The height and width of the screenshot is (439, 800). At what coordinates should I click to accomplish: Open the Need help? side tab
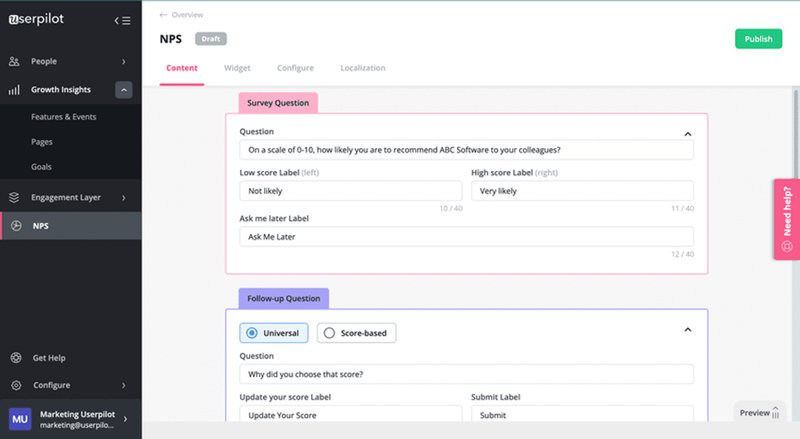[787, 220]
